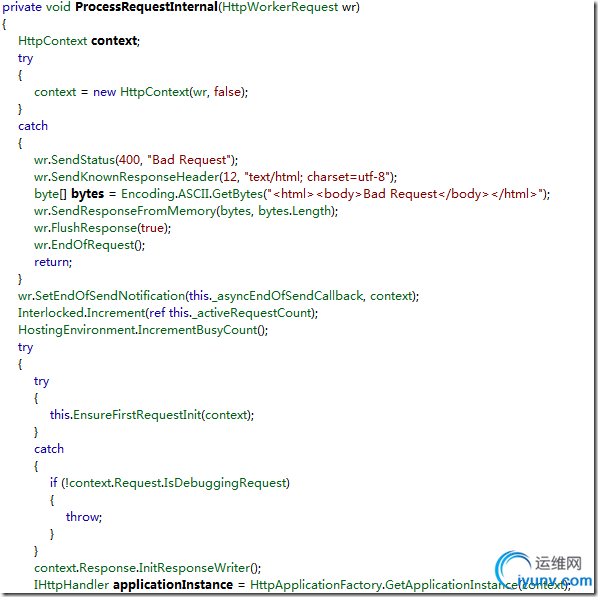Click the 'new HttpContext(wr, false)' assignment line
This screenshot has width=598, height=597.
pyautogui.click(x=141, y=92)
